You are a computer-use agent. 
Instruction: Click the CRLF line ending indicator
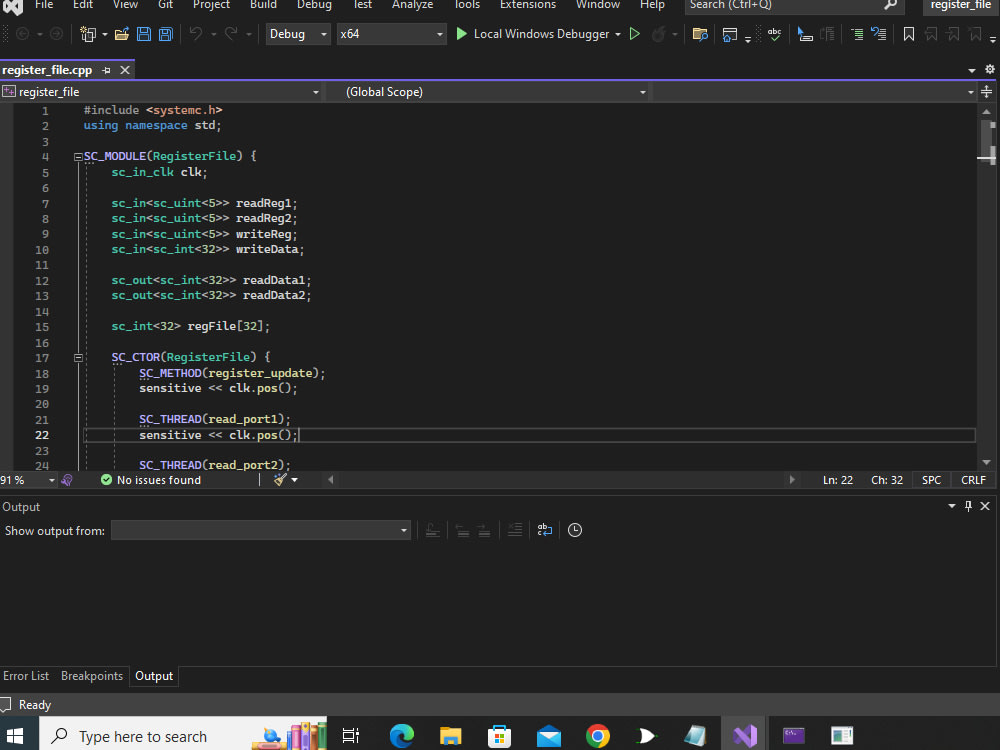972,480
